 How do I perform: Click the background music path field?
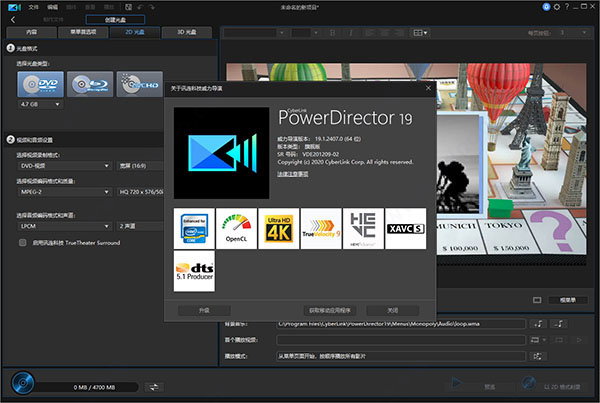click(401, 324)
